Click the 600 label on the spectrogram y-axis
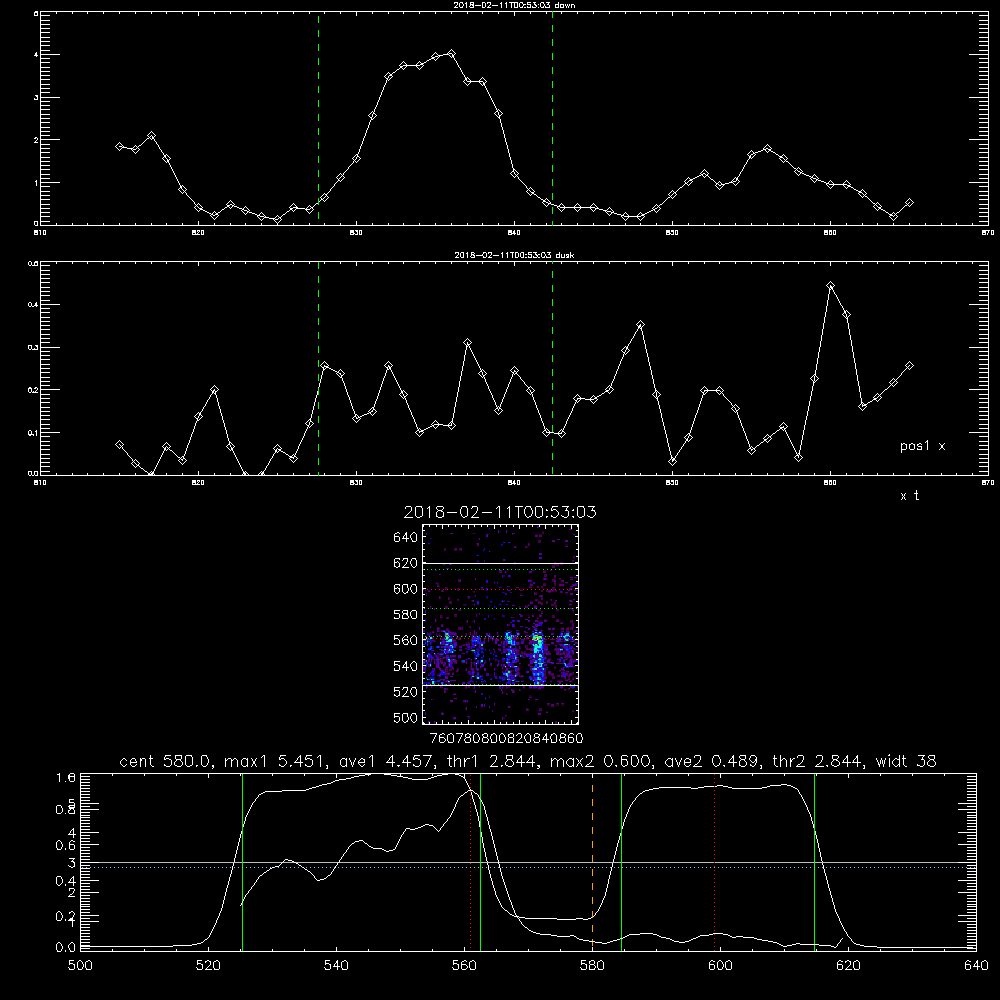Viewport: 1000px width, 1000px height. point(406,589)
